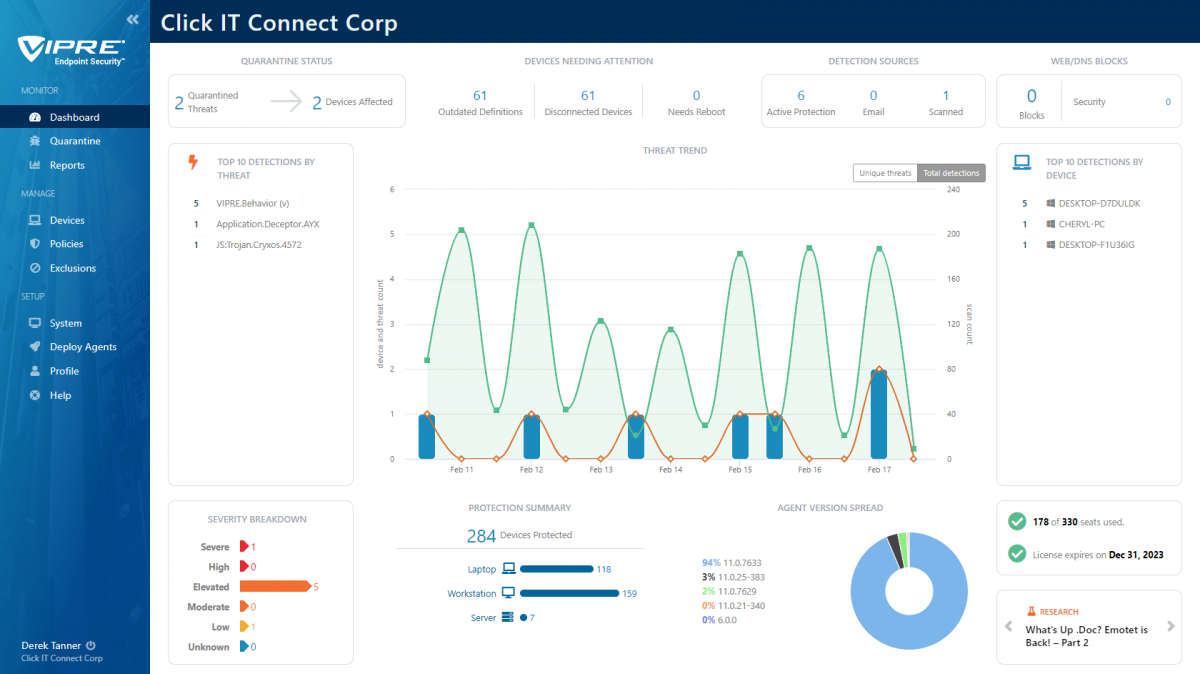1200x674 pixels.
Task: Click the power icon beside Derek Tanner
Action: pyautogui.click(x=91, y=646)
